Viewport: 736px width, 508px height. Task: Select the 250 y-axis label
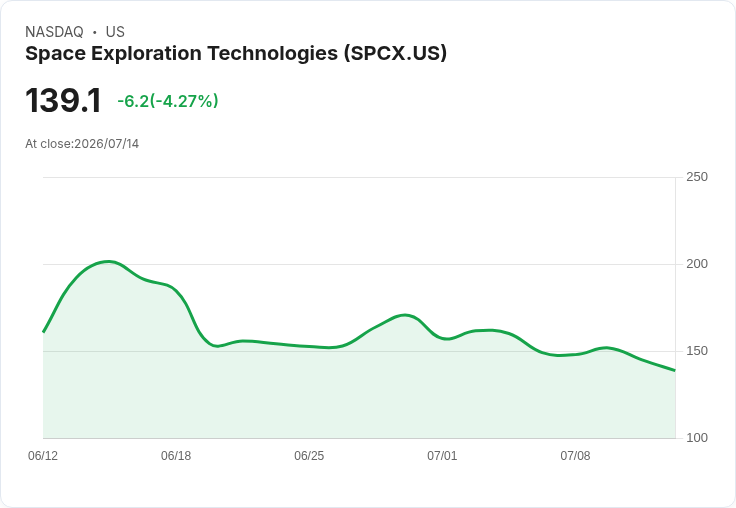click(x=697, y=177)
